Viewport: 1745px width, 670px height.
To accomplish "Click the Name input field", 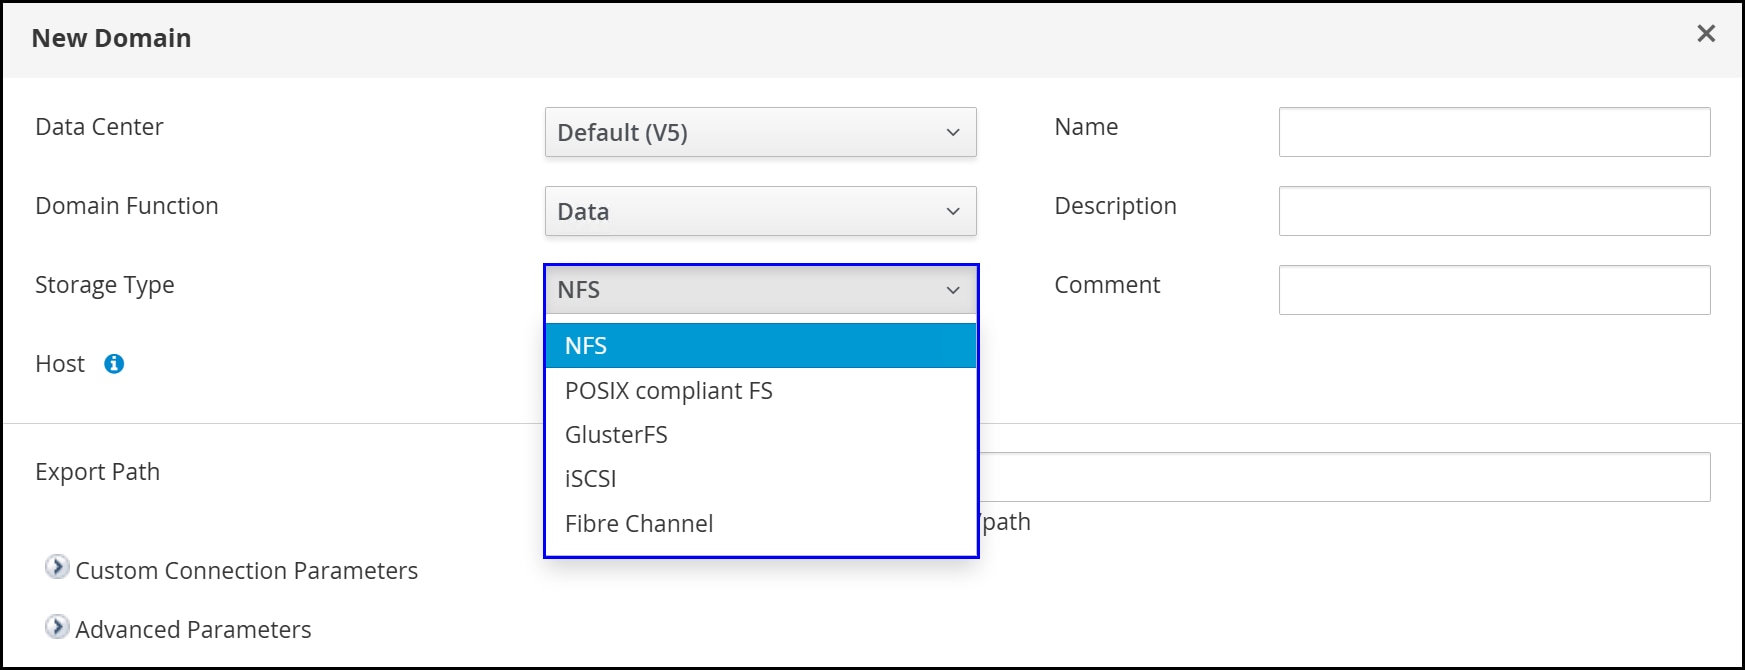I will [x=1494, y=132].
